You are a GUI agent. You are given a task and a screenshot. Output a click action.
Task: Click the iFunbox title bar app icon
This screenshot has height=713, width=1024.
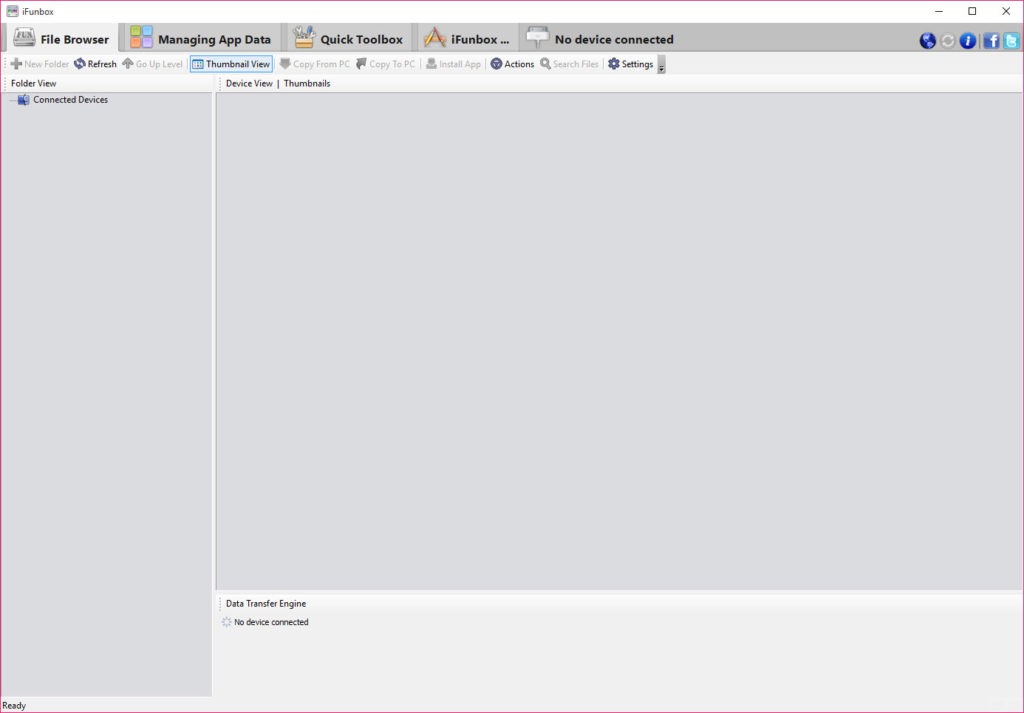12,11
